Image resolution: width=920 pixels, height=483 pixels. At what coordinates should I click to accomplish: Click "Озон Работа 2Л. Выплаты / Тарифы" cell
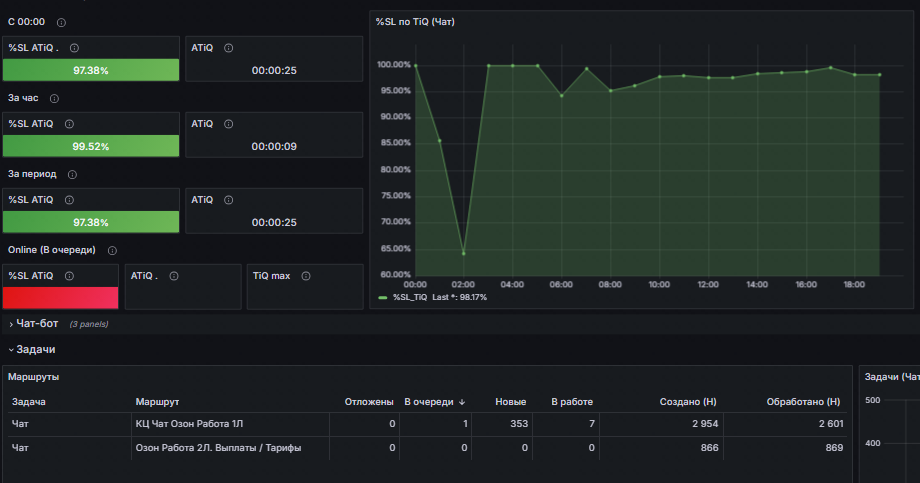(x=218, y=448)
